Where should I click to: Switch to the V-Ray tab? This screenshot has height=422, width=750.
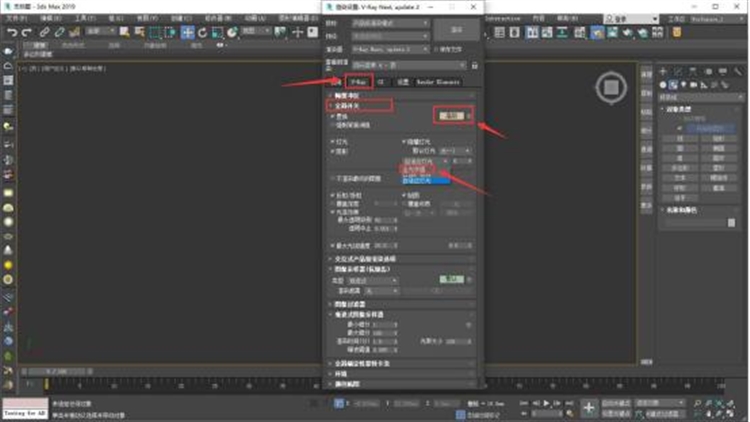coord(359,82)
